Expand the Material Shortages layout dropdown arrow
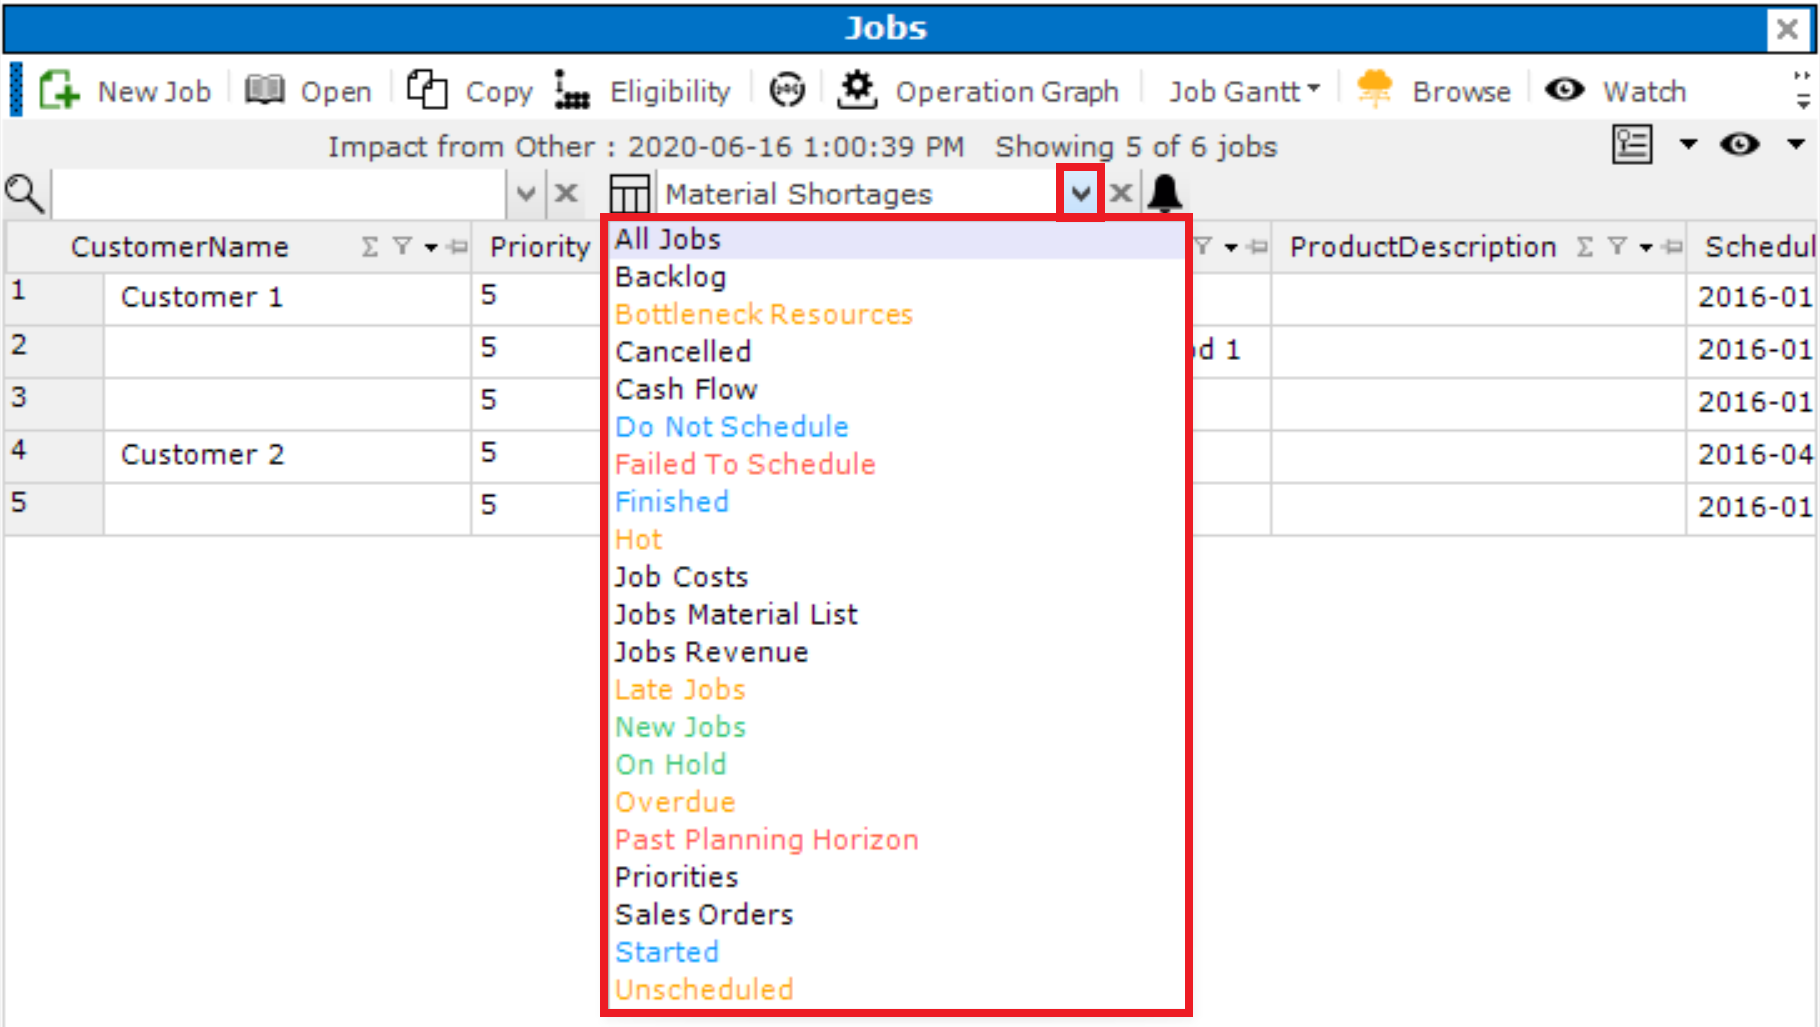 click(x=1080, y=193)
